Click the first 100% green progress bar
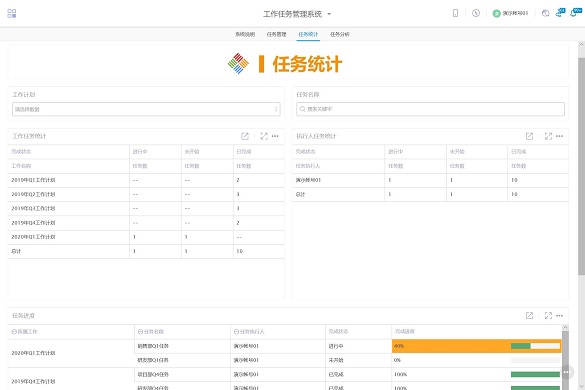Screen dimensions: 585x390 pos(535,374)
